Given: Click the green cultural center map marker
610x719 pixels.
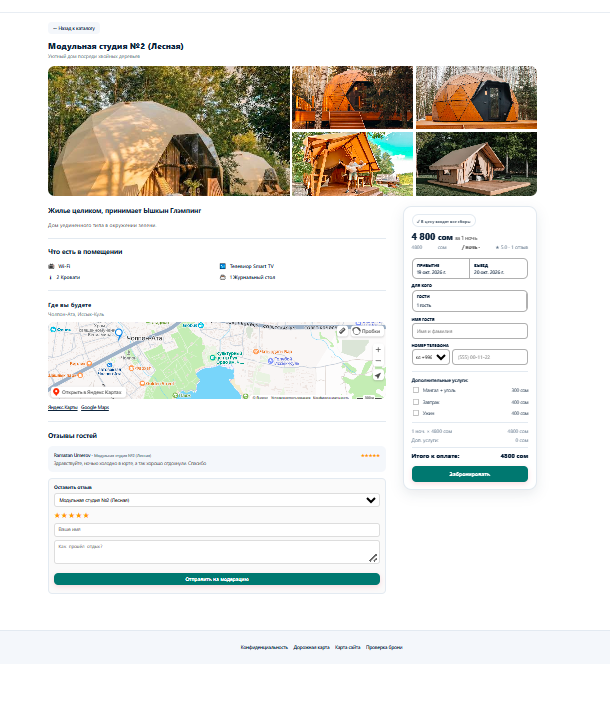Looking at the screenshot, I should [212, 357].
